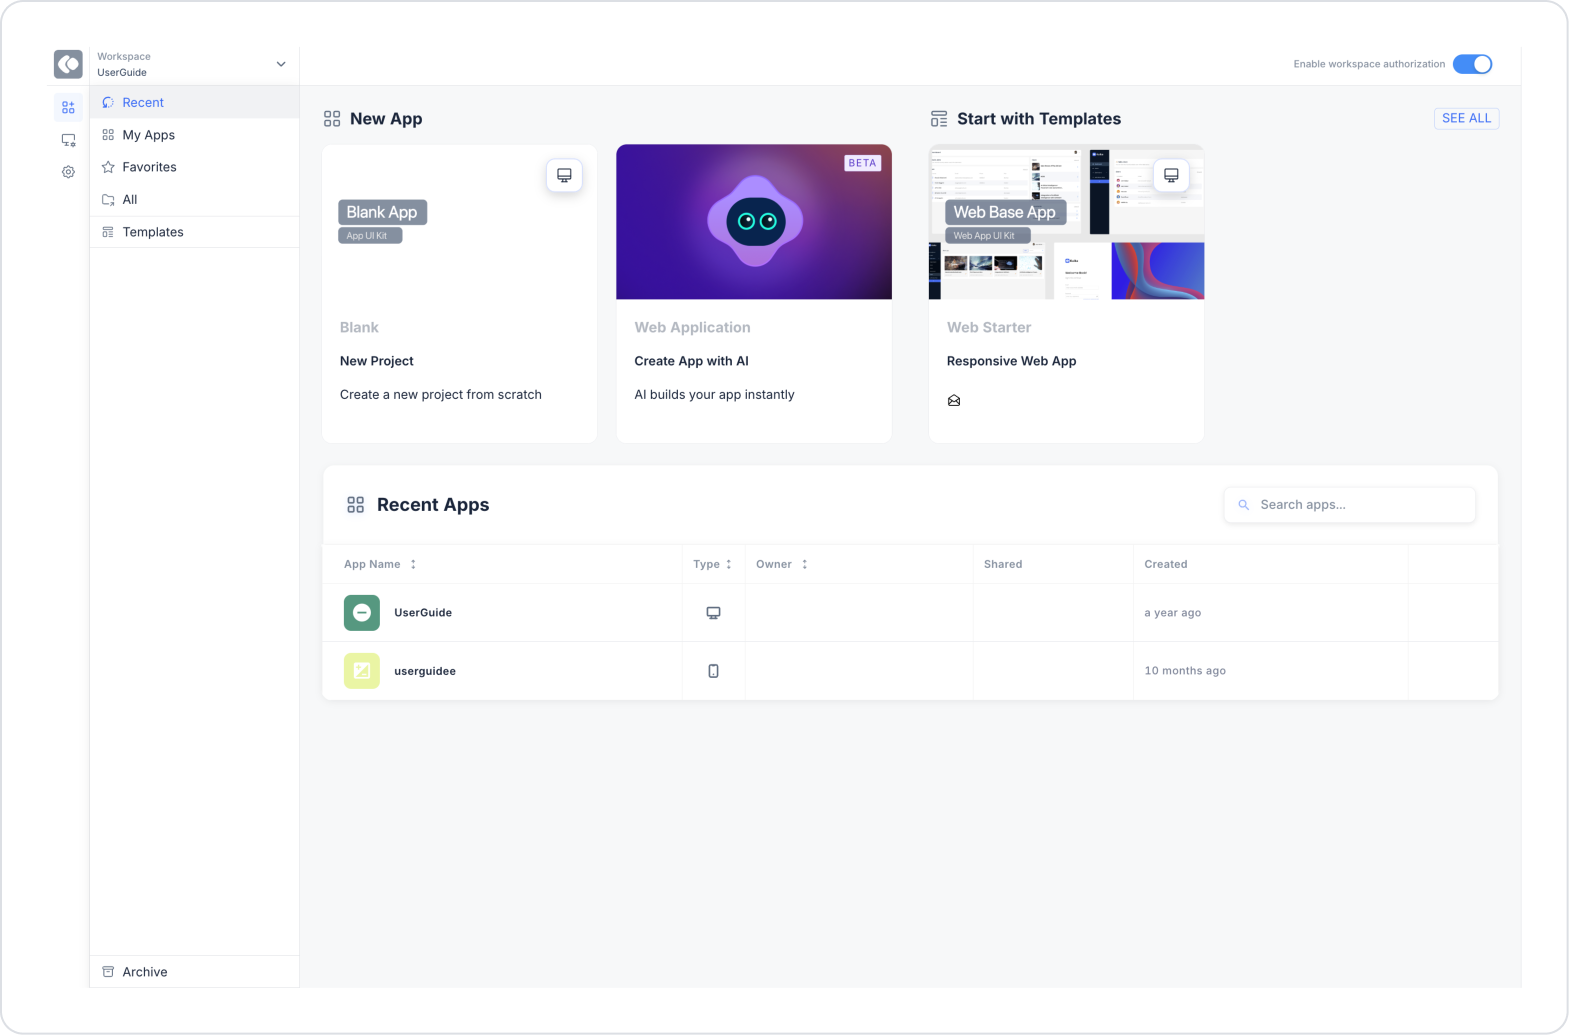Click the mobile type icon in userguidee row
Image resolution: width=1569 pixels, height=1035 pixels.
(713, 671)
